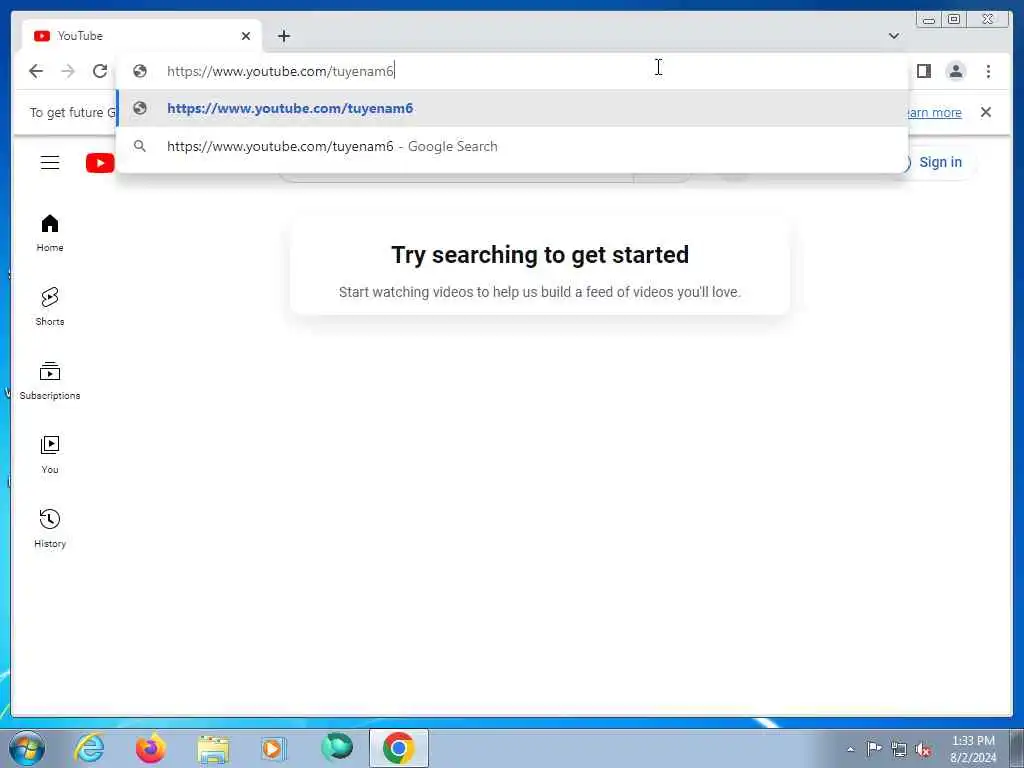
Task: Open Windows Explorer from taskbar
Action: pyautogui.click(x=213, y=748)
